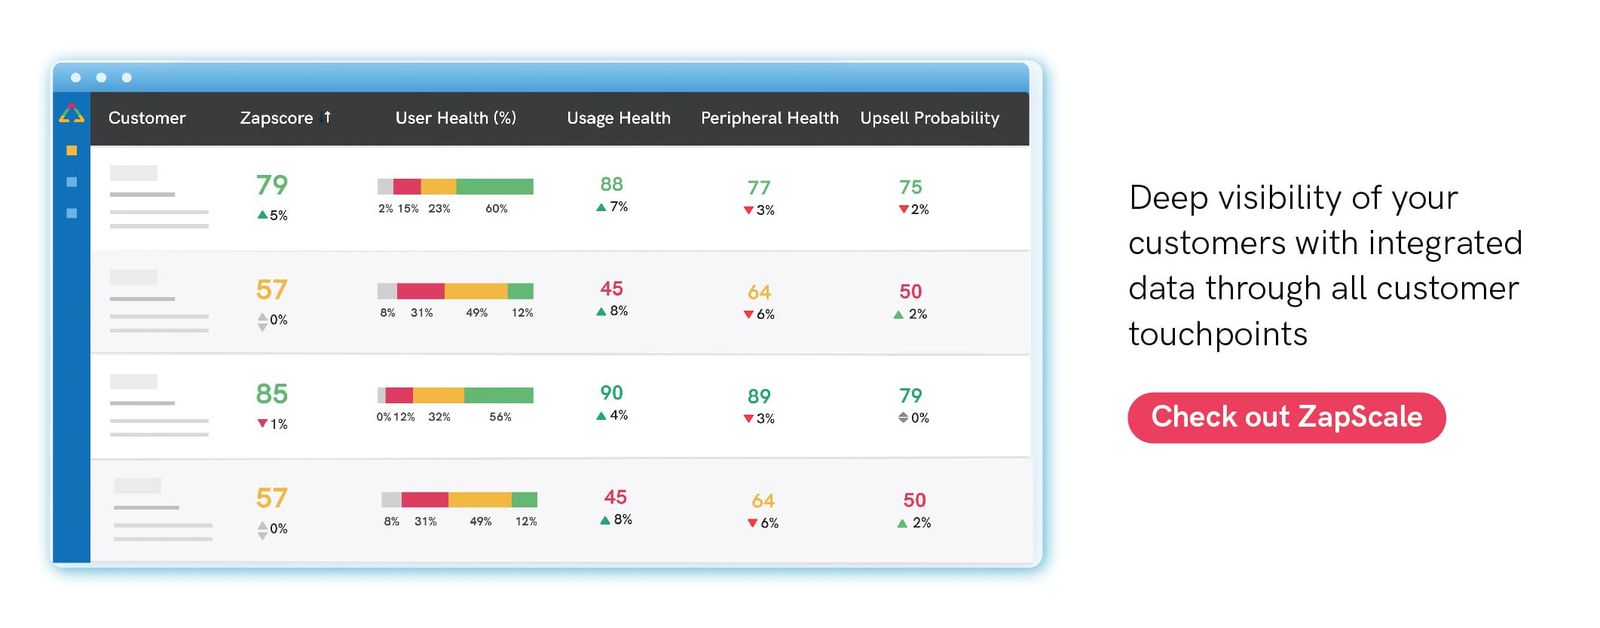Click the bottom blue sidebar icon

(x=71, y=212)
